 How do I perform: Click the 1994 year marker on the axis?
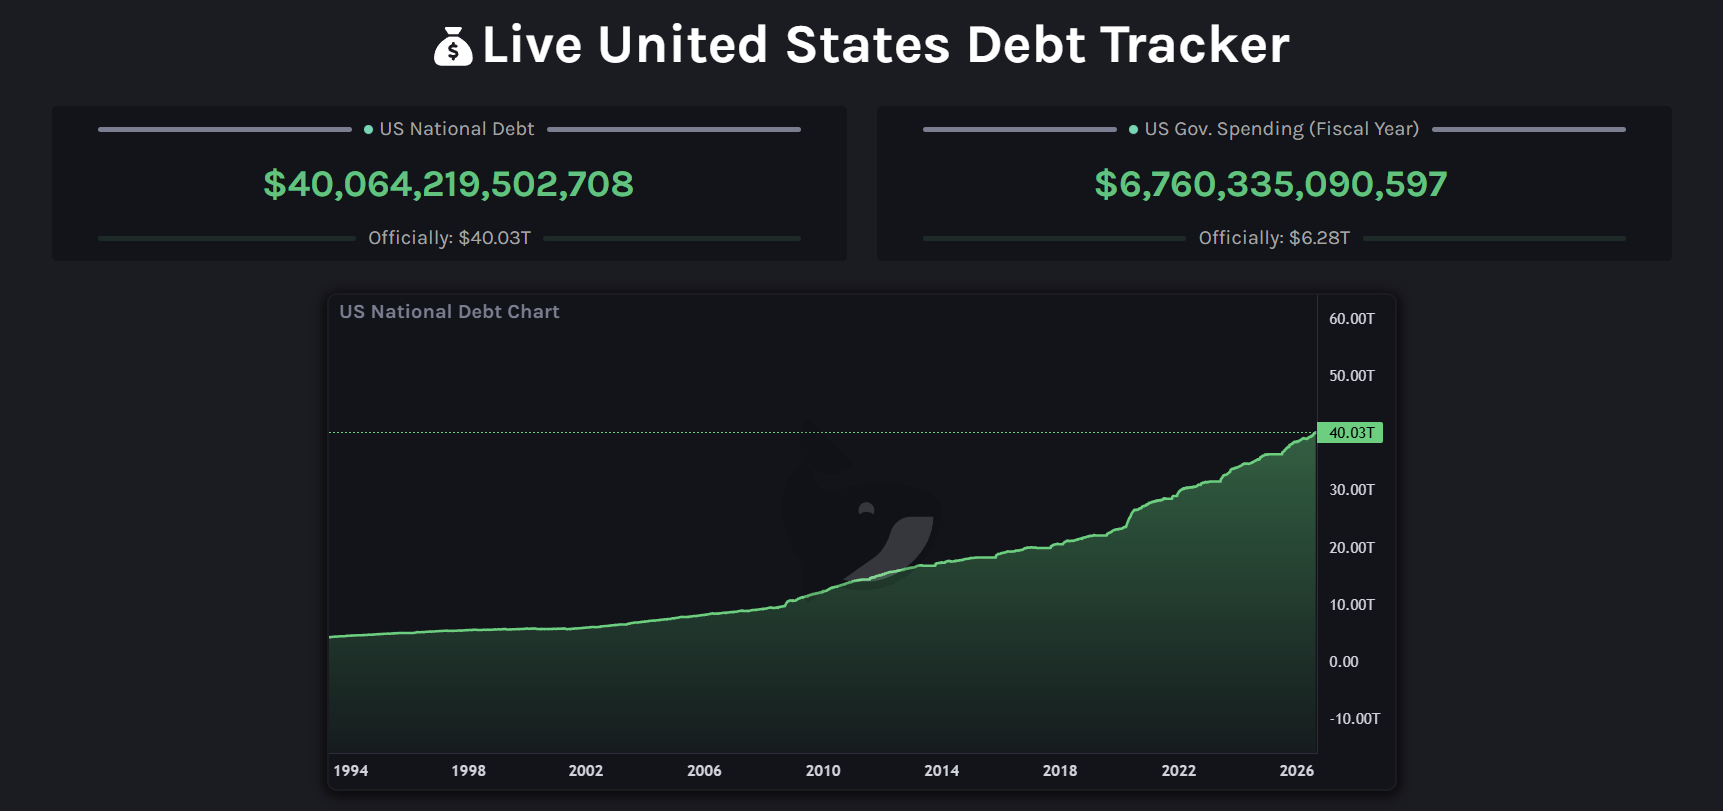350,771
